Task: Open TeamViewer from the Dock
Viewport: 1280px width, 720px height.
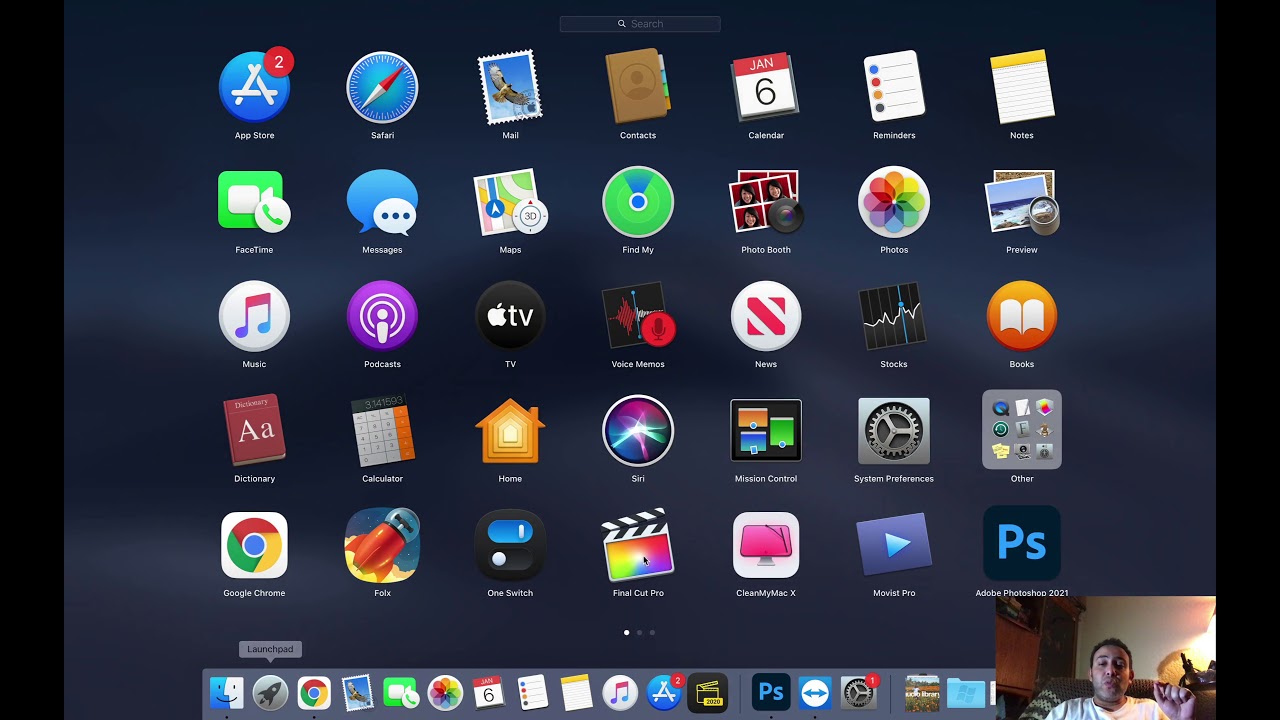Action: (815, 693)
